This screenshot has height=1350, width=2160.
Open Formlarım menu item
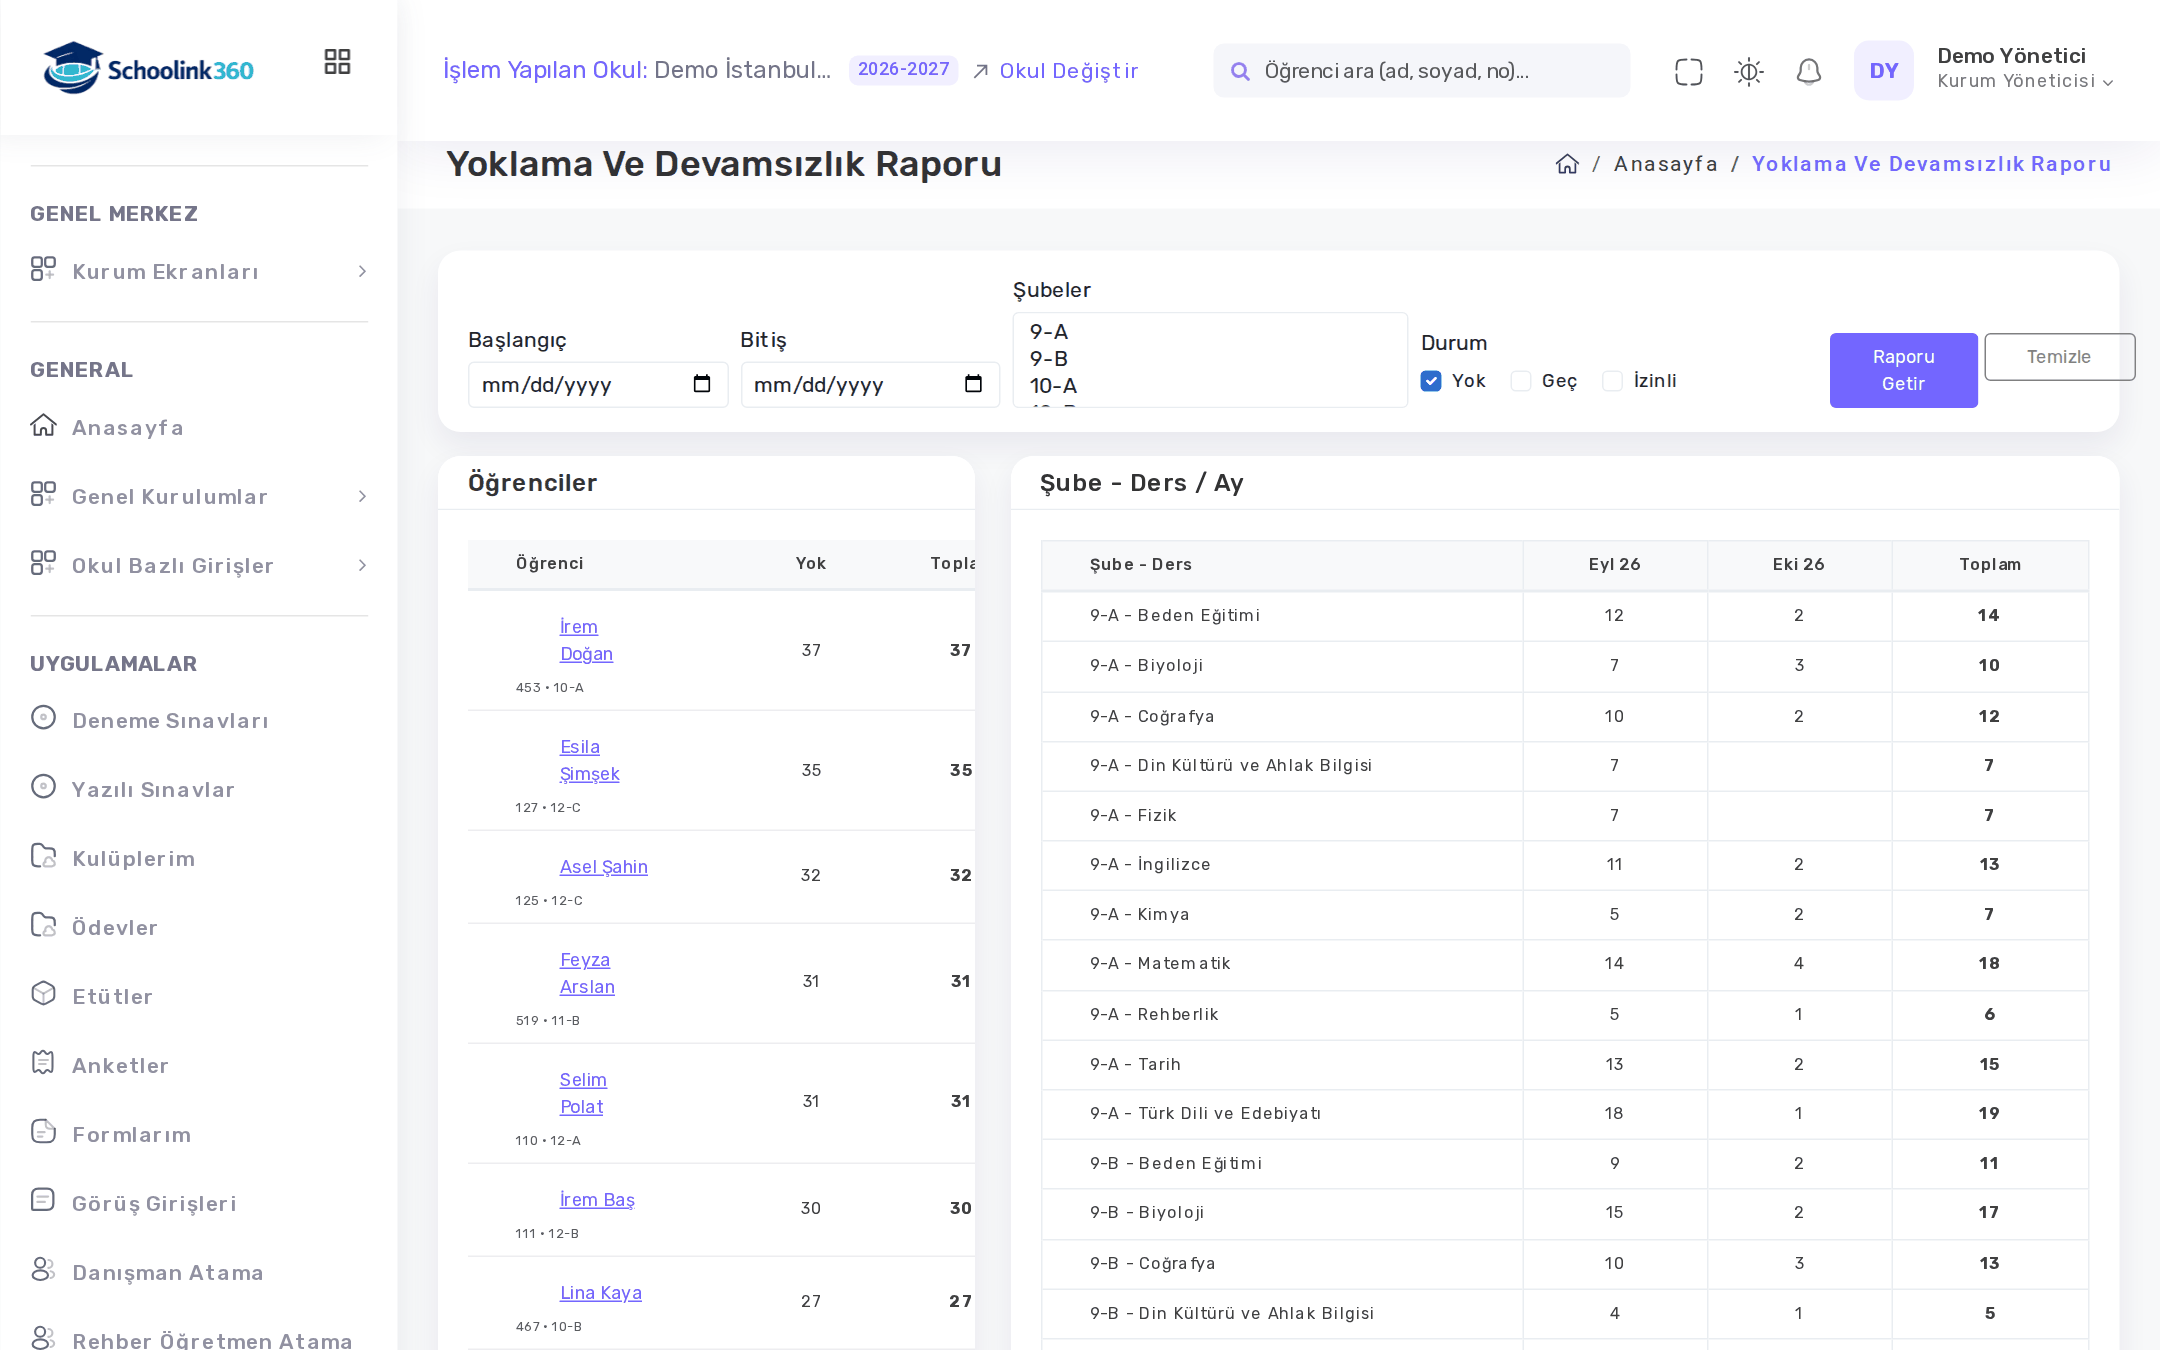click(131, 1135)
